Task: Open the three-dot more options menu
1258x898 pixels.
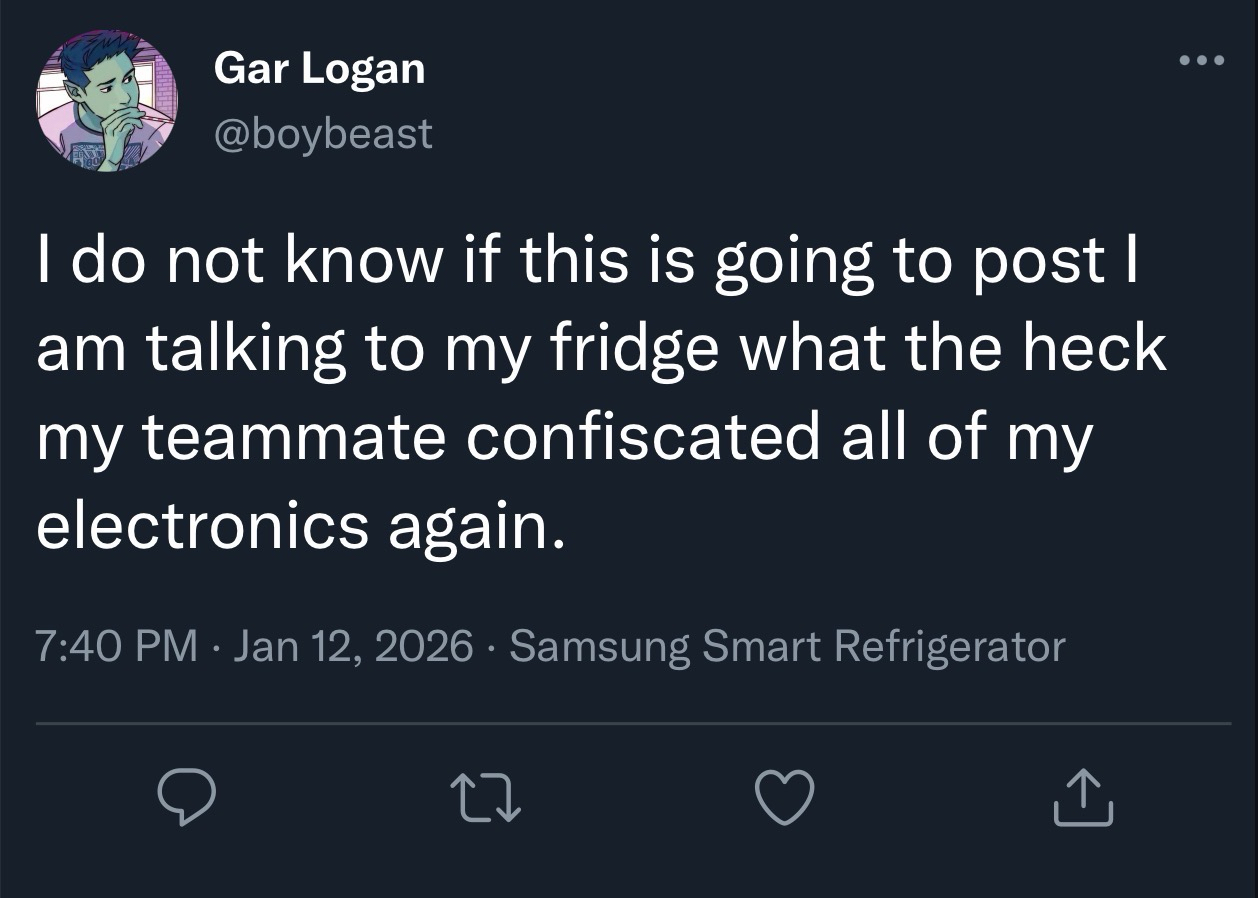Action: click(x=1200, y=61)
